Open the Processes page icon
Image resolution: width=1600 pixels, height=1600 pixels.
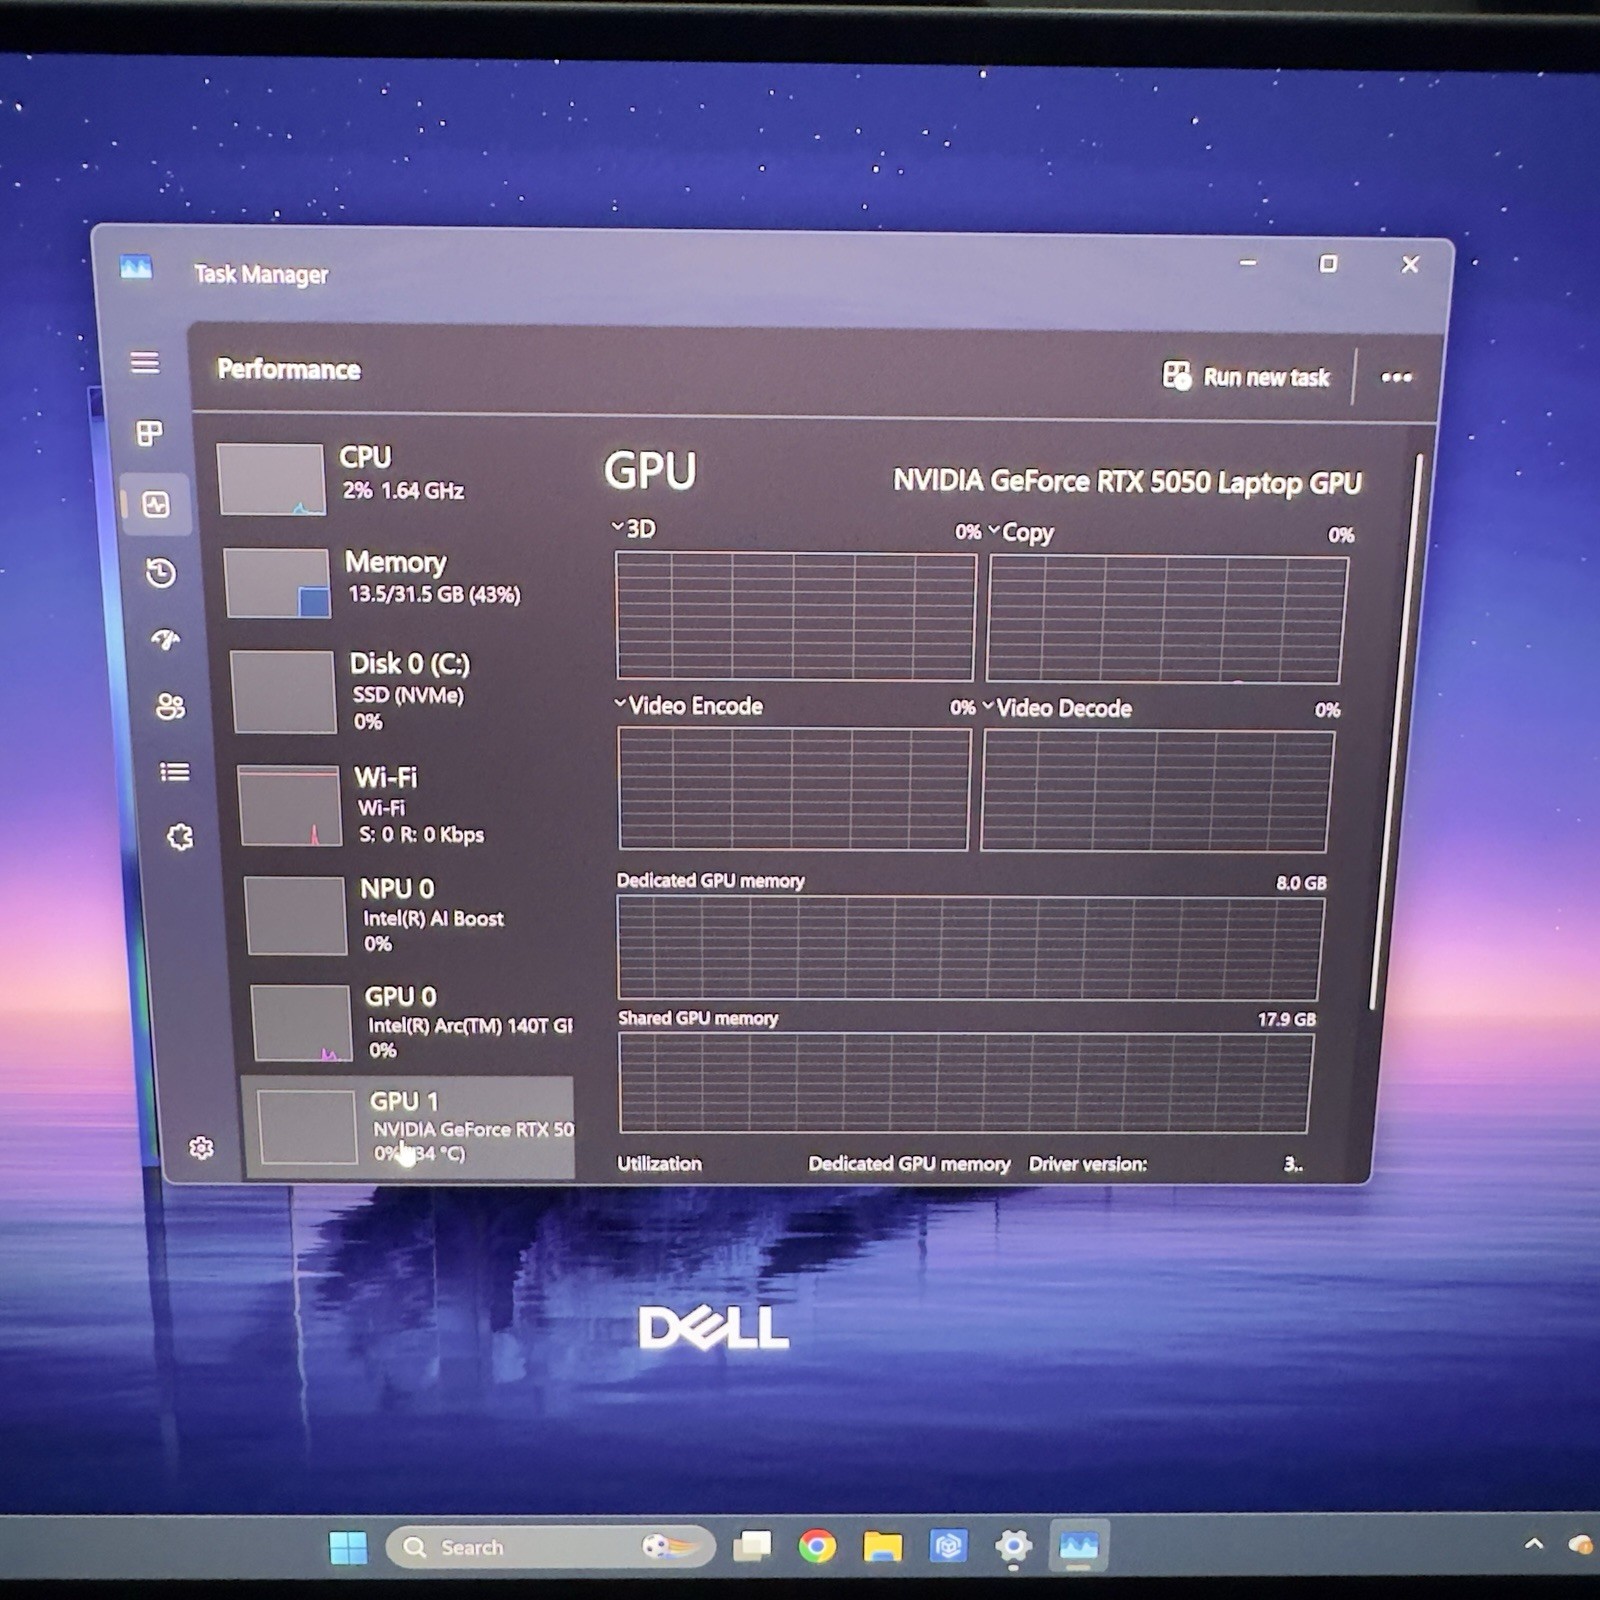(x=150, y=433)
